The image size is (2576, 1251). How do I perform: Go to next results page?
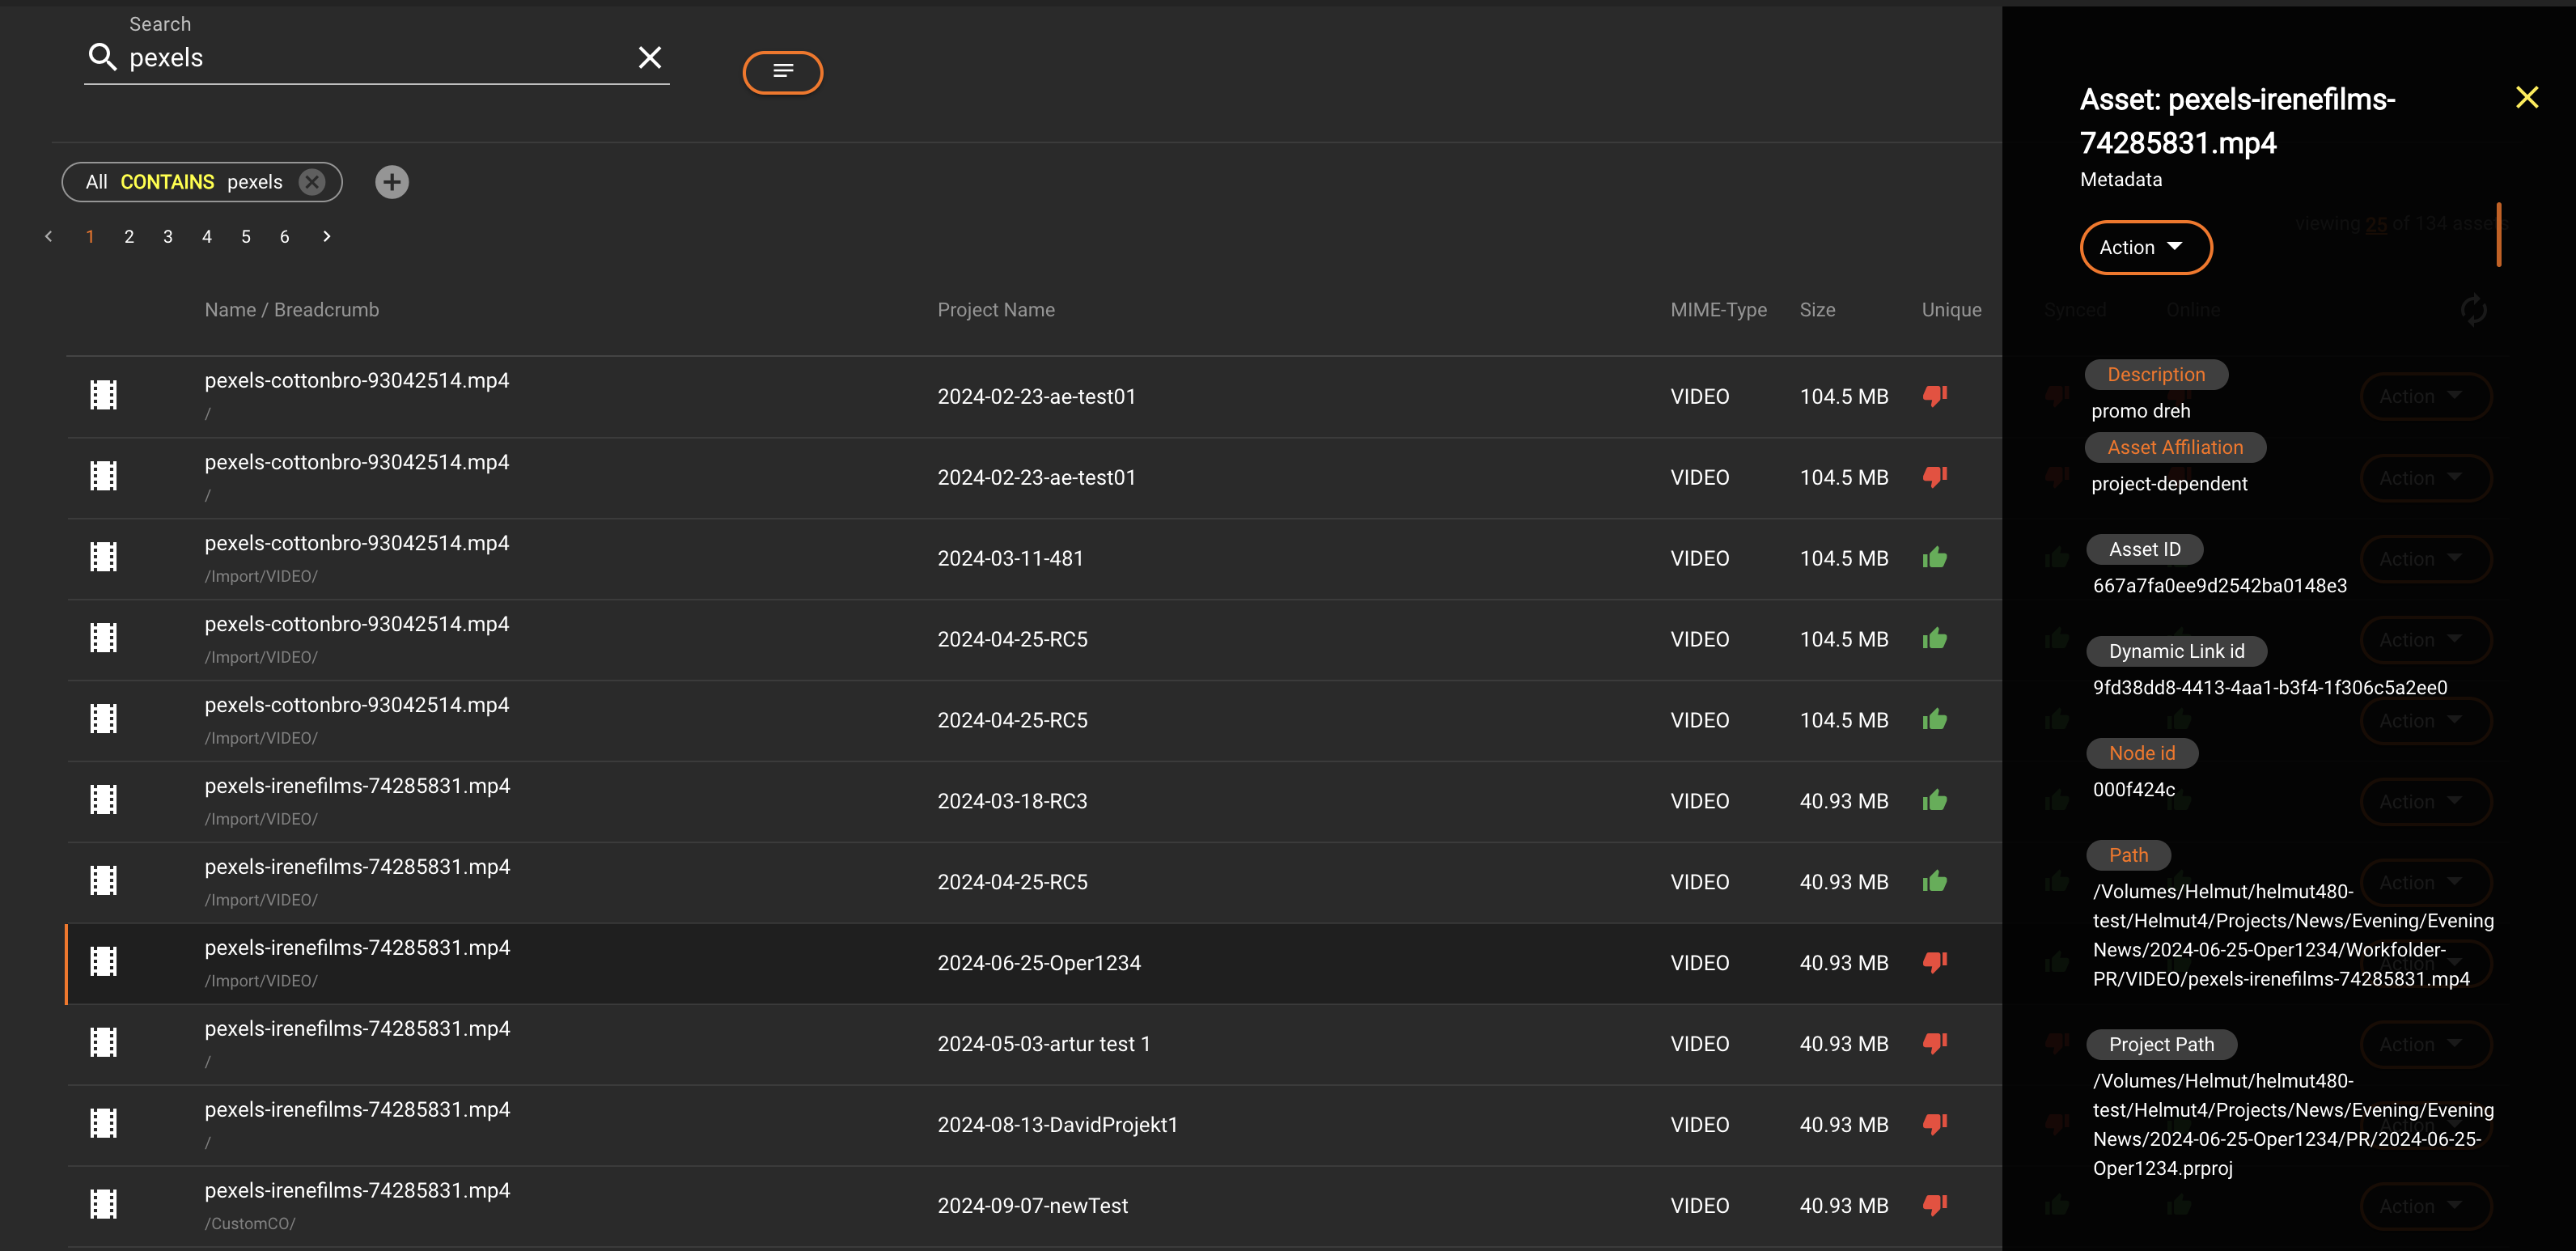[x=326, y=237]
